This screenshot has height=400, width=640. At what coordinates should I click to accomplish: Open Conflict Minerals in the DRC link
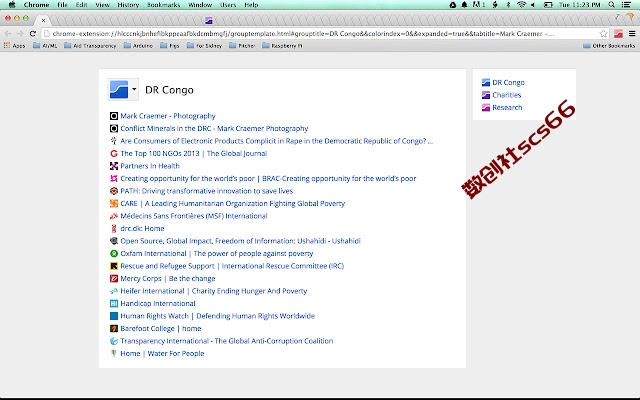[214, 129]
